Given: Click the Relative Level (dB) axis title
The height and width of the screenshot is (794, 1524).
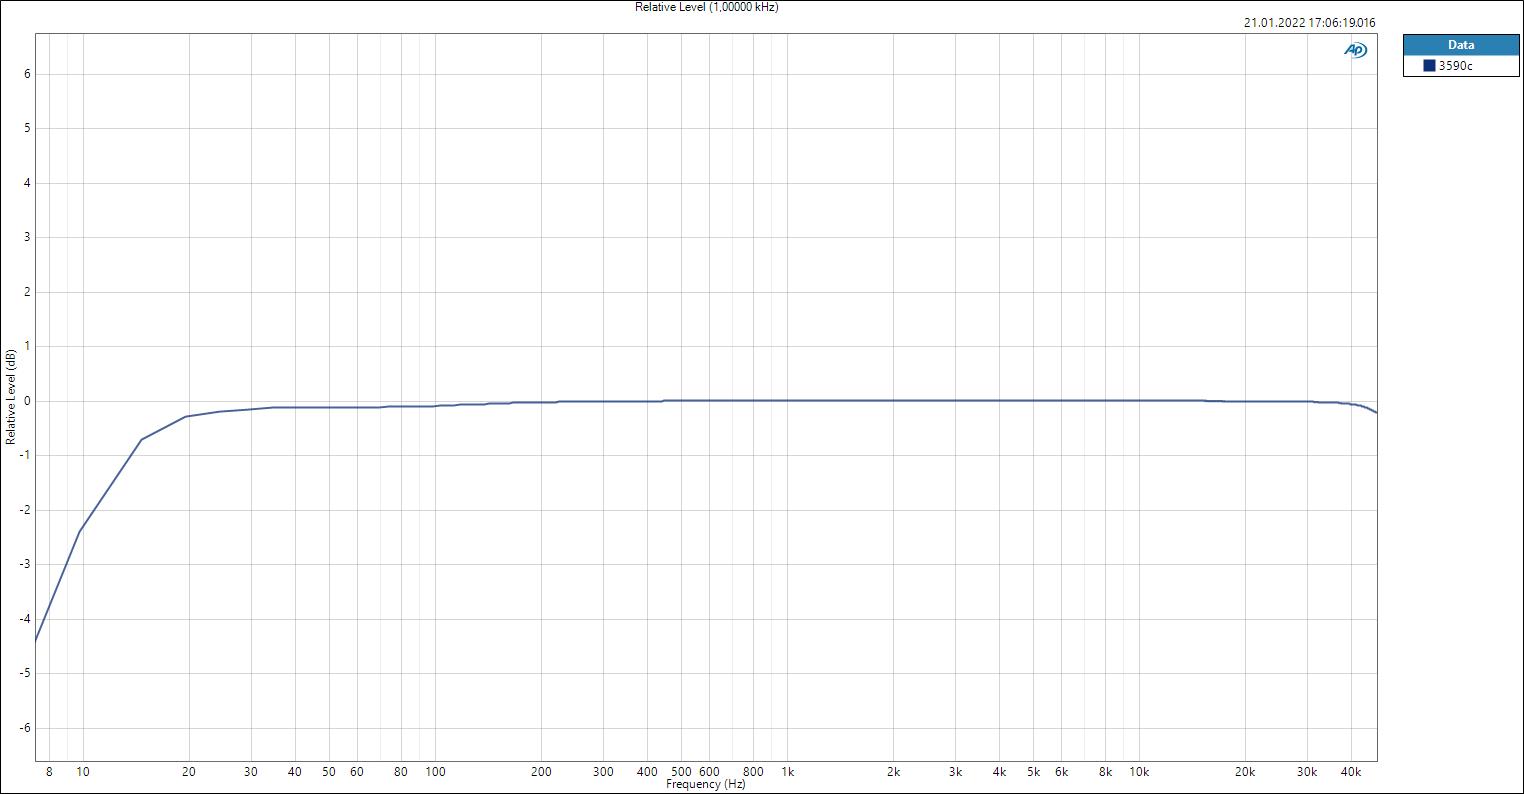Looking at the screenshot, I should click(10, 397).
